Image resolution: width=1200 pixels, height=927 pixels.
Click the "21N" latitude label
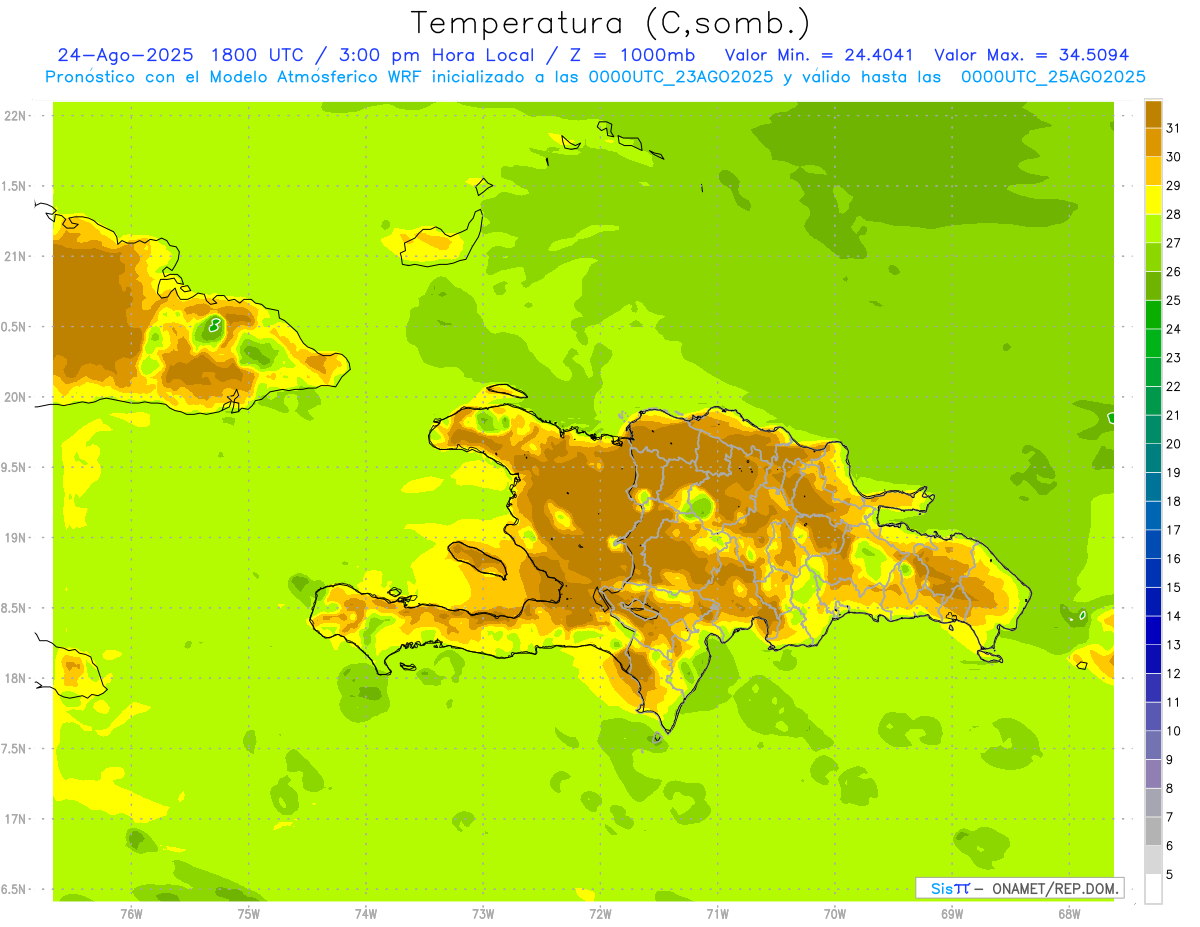coord(15,256)
